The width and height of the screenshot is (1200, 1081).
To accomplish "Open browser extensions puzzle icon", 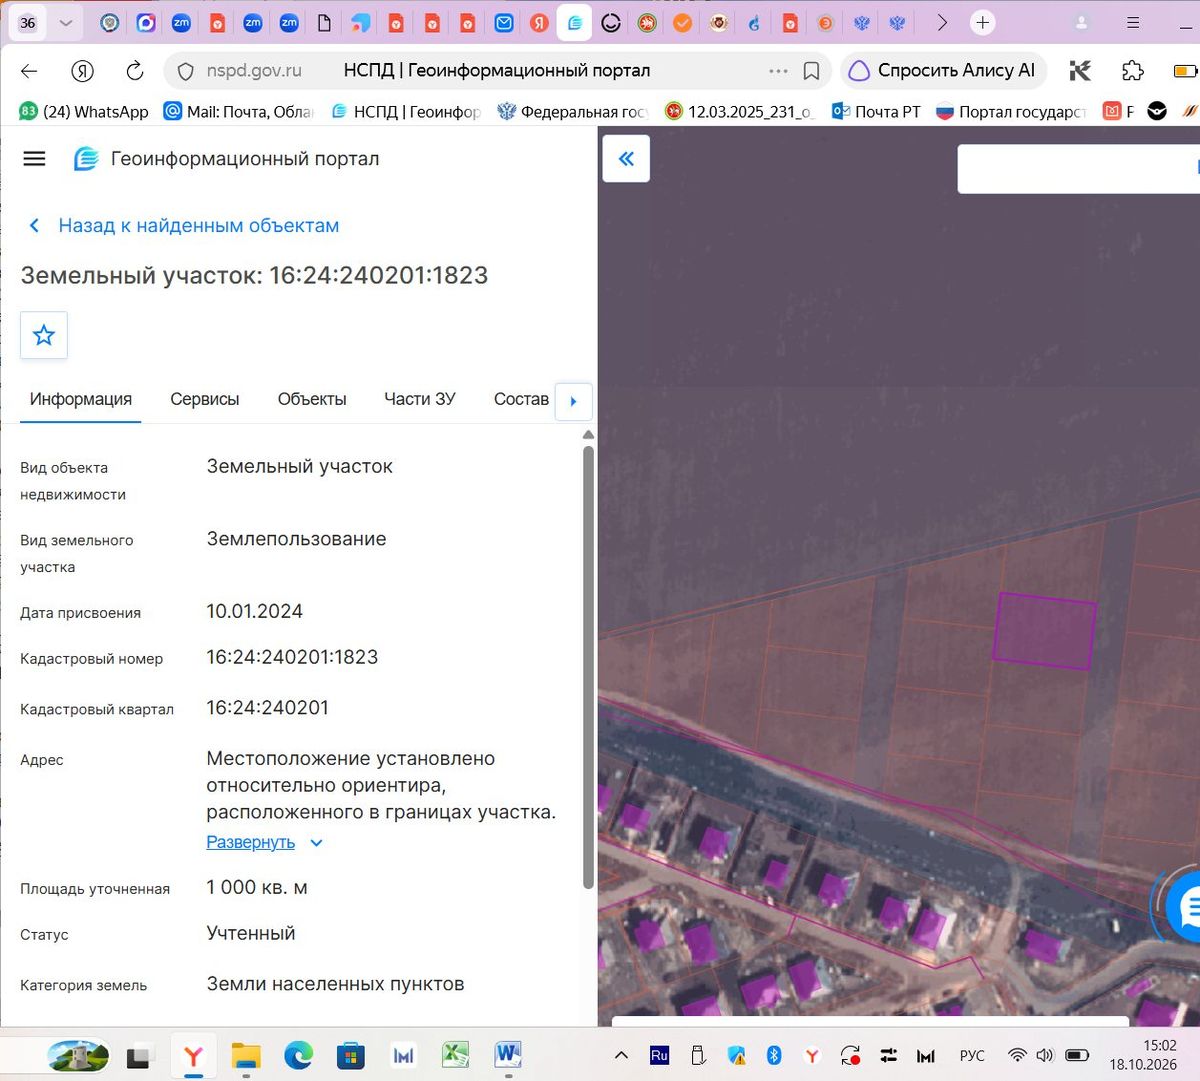I will (x=1132, y=71).
